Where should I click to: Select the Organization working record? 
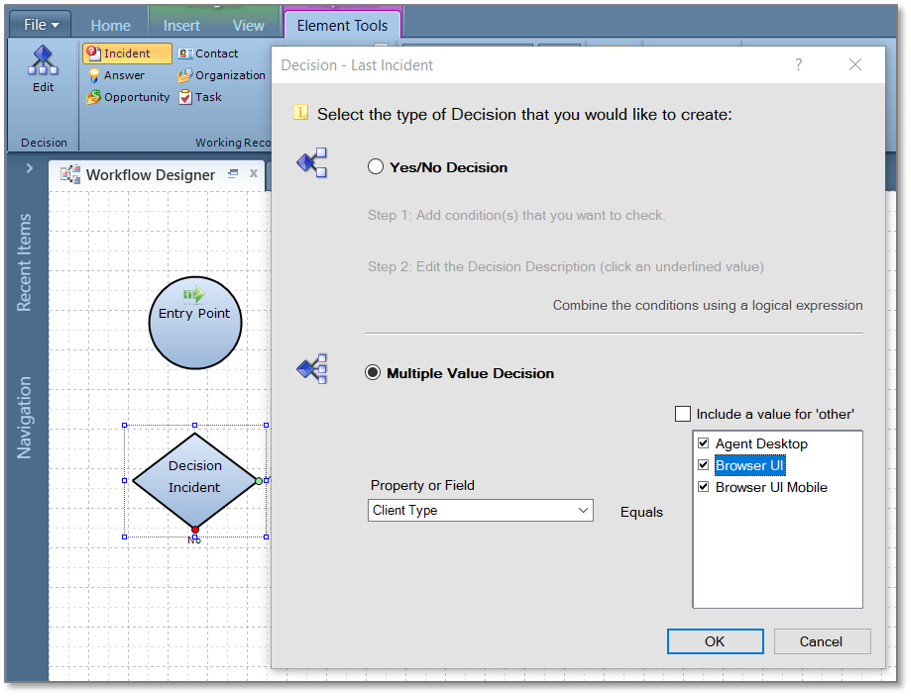coord(221,76)
